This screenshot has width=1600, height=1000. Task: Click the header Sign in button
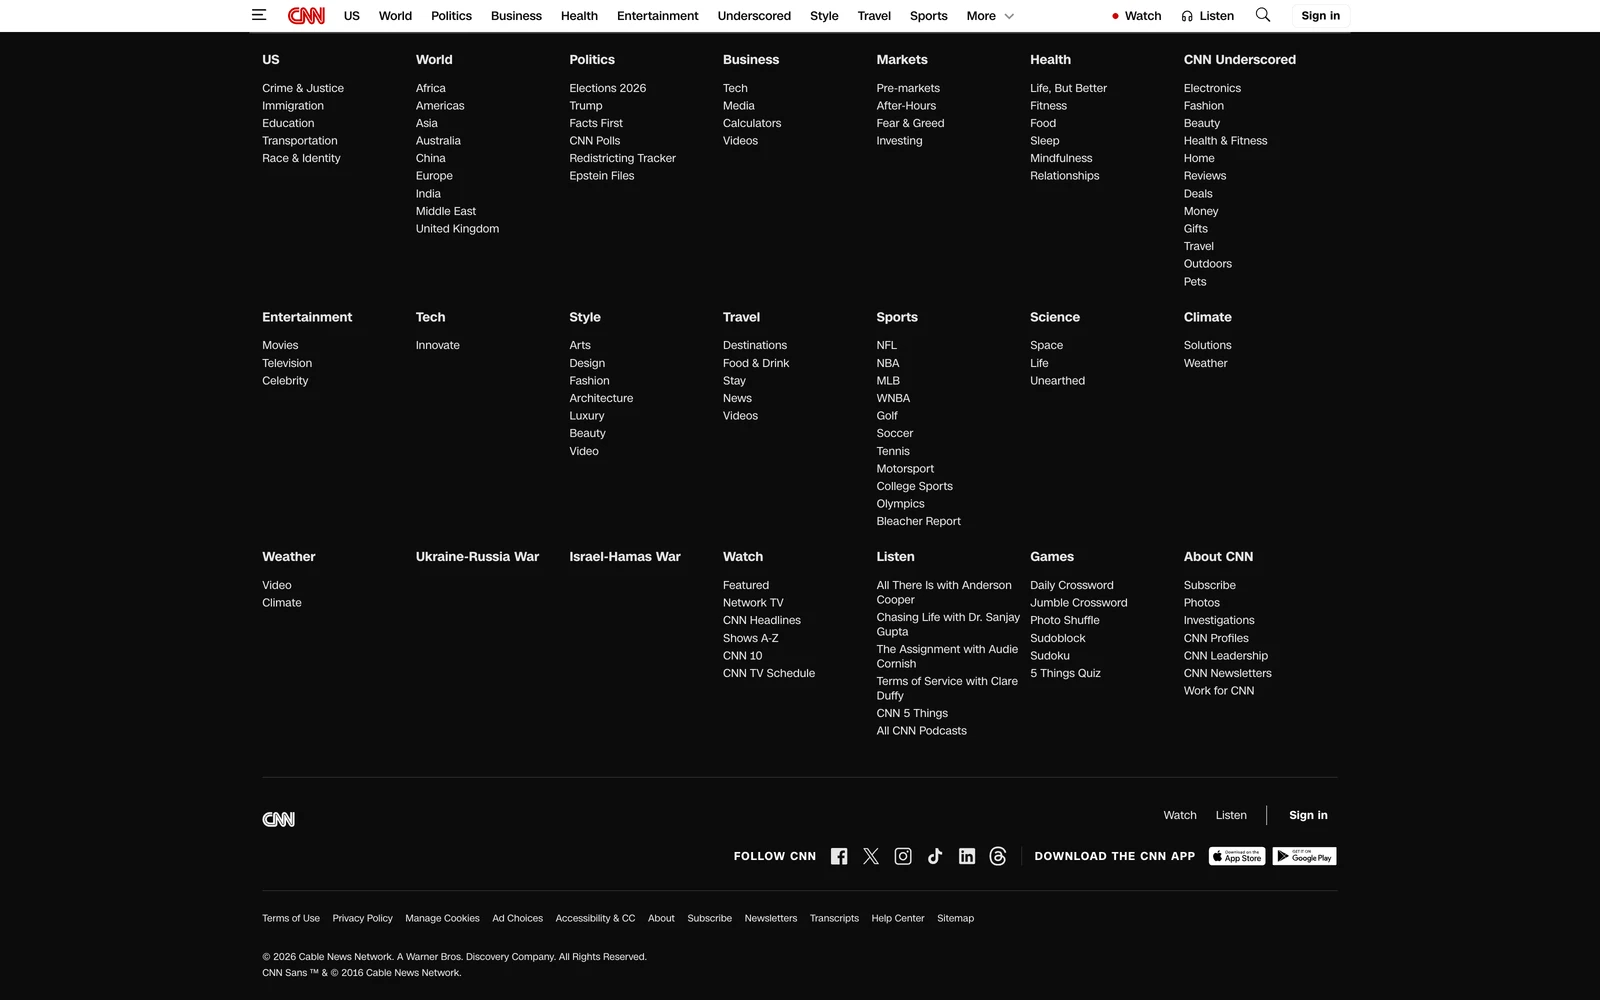(x=1320, y=16)
